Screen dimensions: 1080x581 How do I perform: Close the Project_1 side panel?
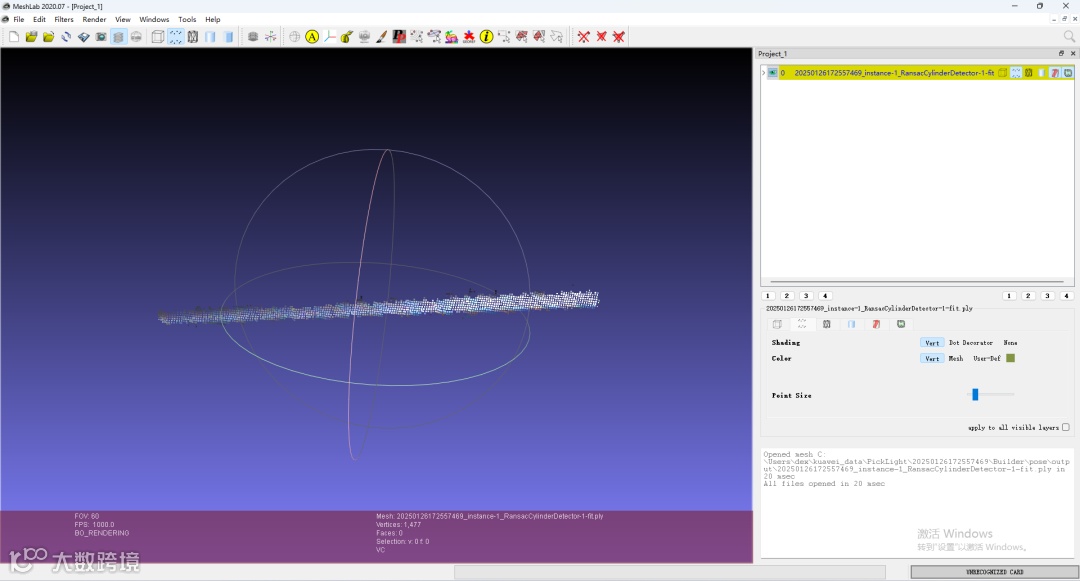point(1072,53)
